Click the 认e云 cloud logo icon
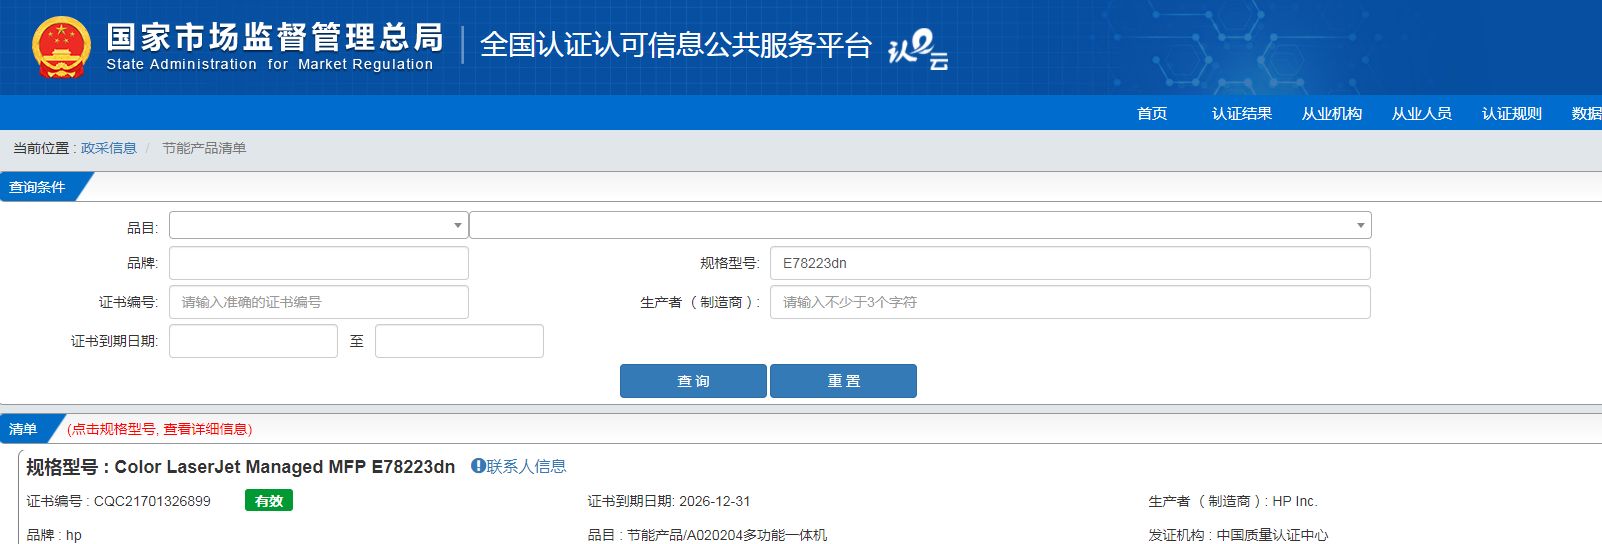This screenshot has height=544, width=1602. (918, 49)
